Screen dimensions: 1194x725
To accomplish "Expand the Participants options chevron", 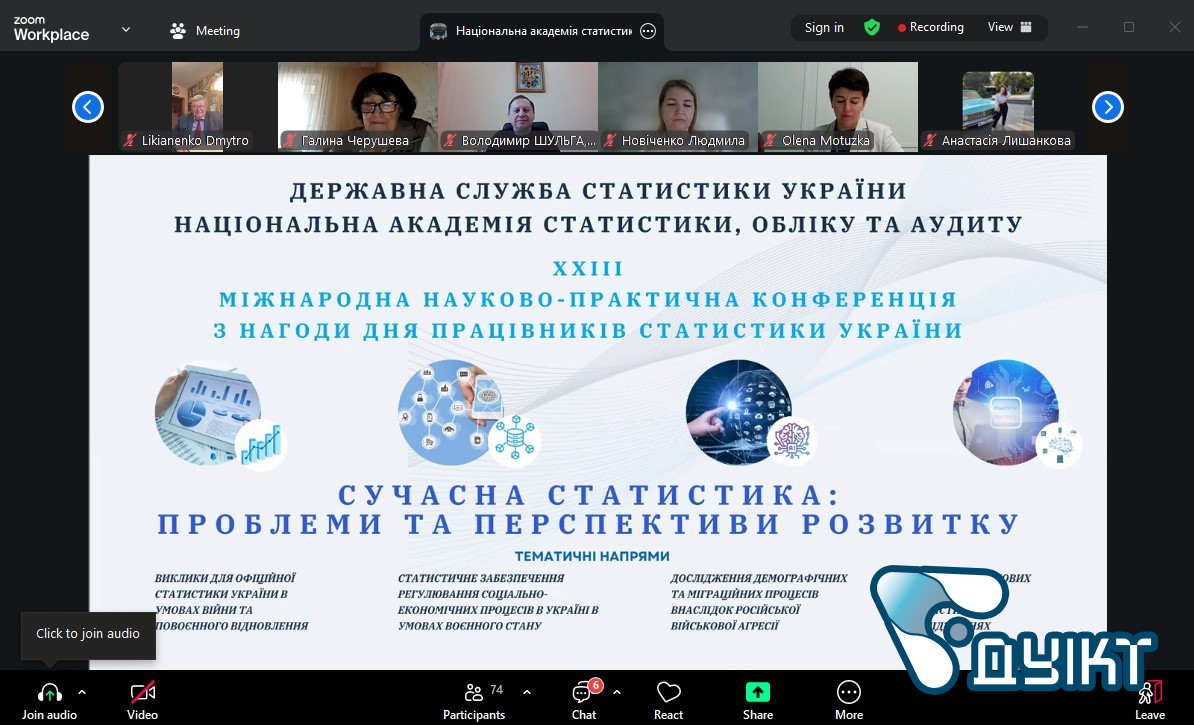I will [x=527, y=692].
